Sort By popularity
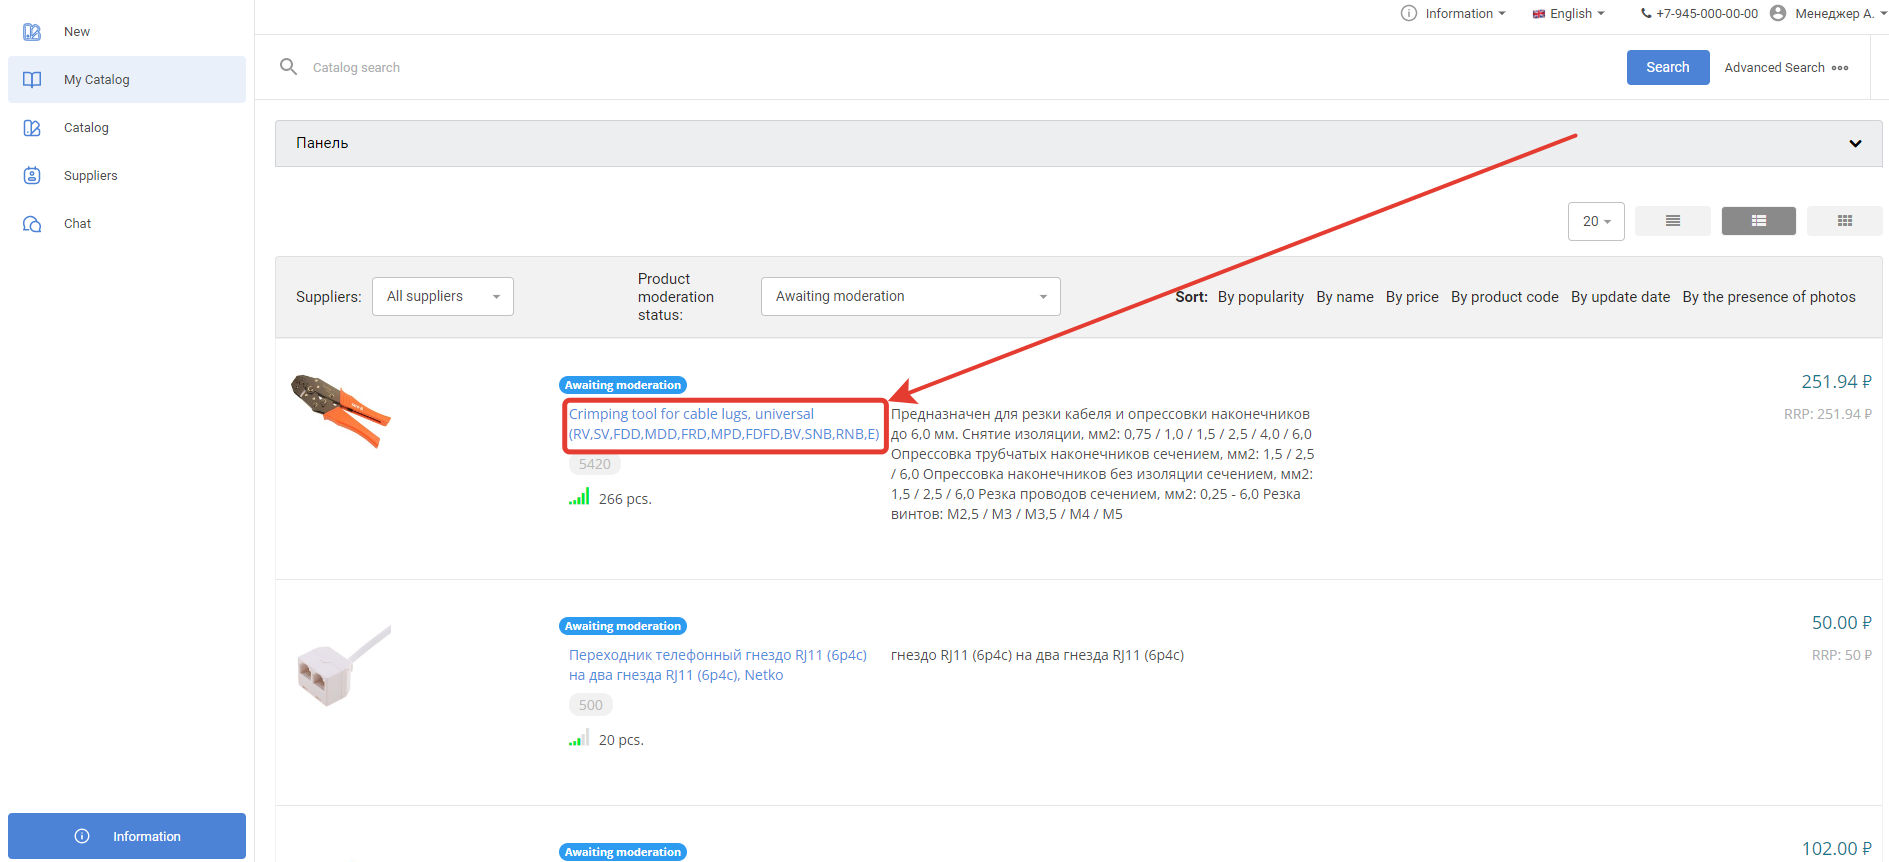Screen dimensions: 1889x862 coord(1261,297)
